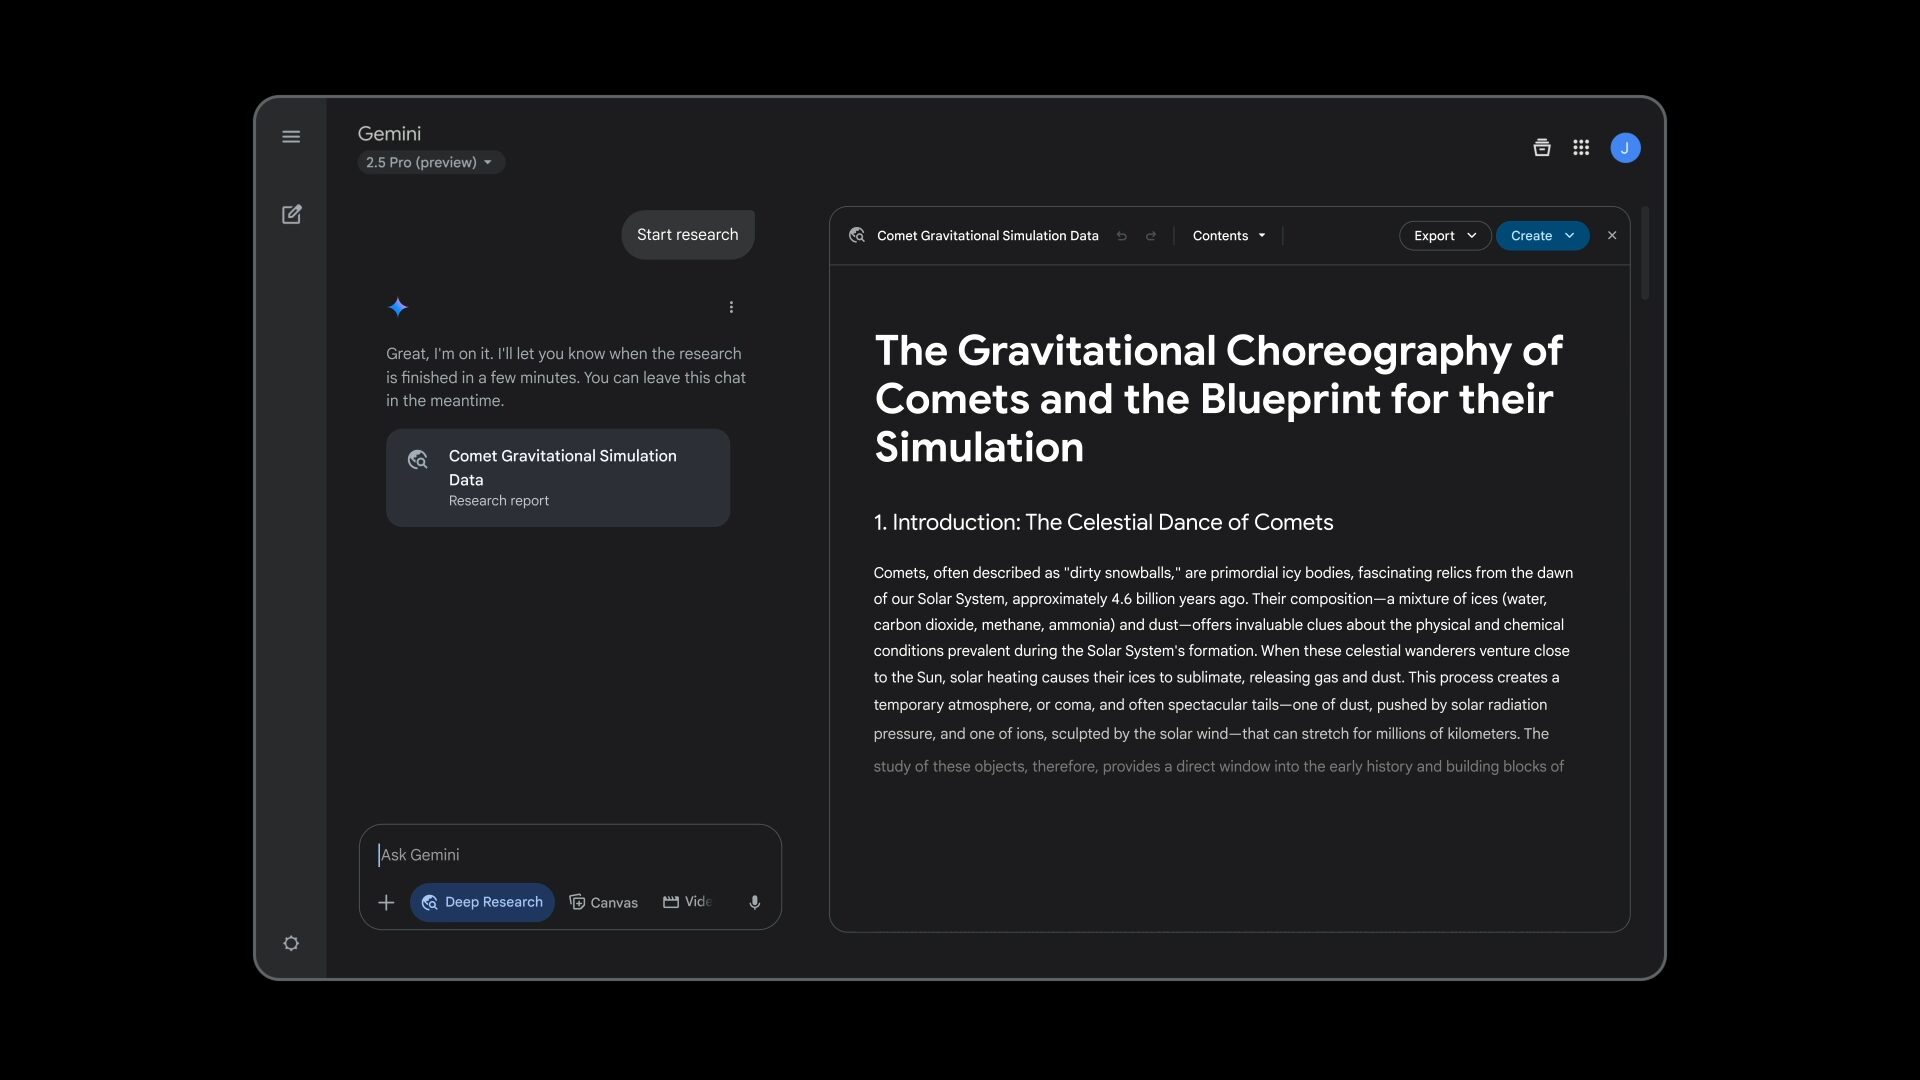Click the Gemini sparkle icon
The image size is (1920, 1080).
(398, 307)
